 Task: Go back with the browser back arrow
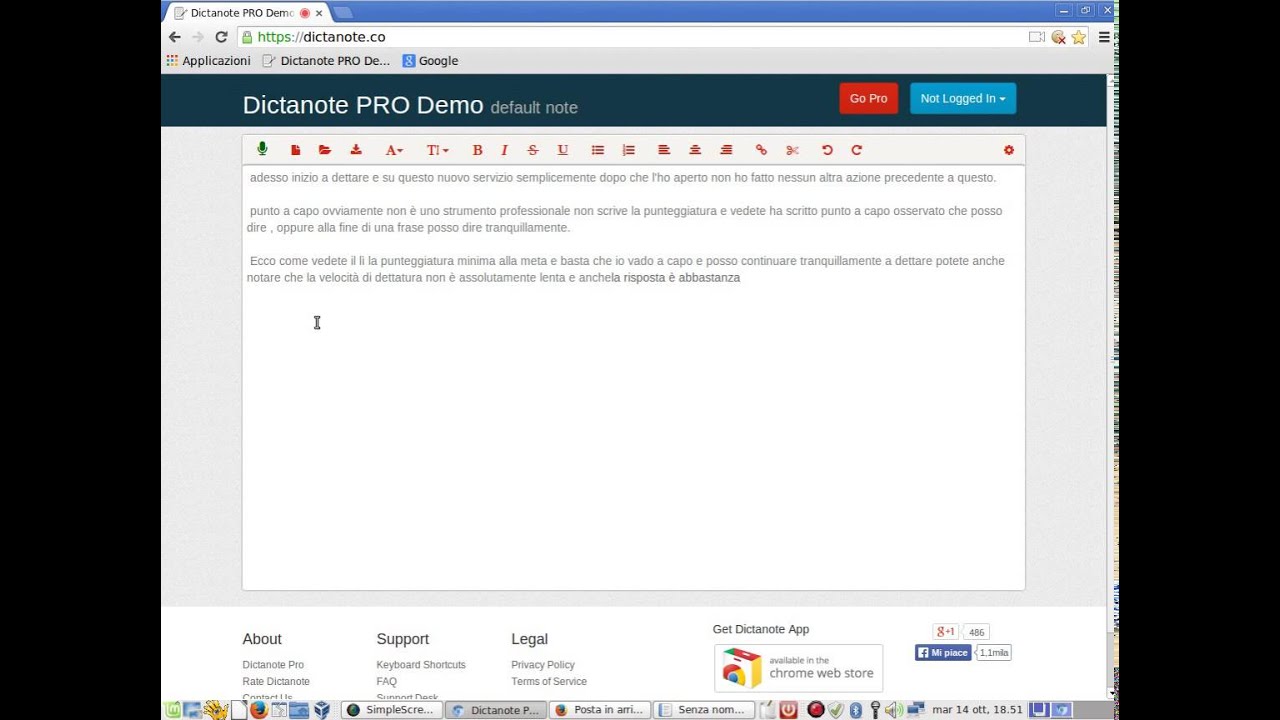175,37
